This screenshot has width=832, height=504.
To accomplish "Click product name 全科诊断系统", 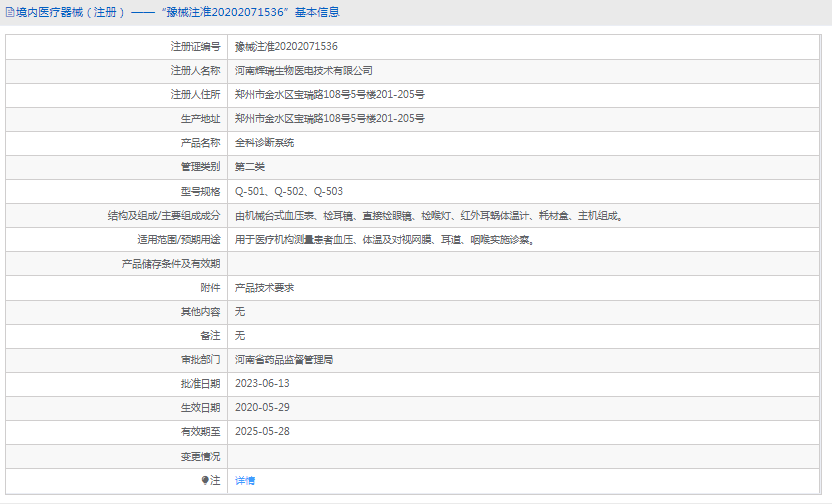I will (x=264, y=143).
